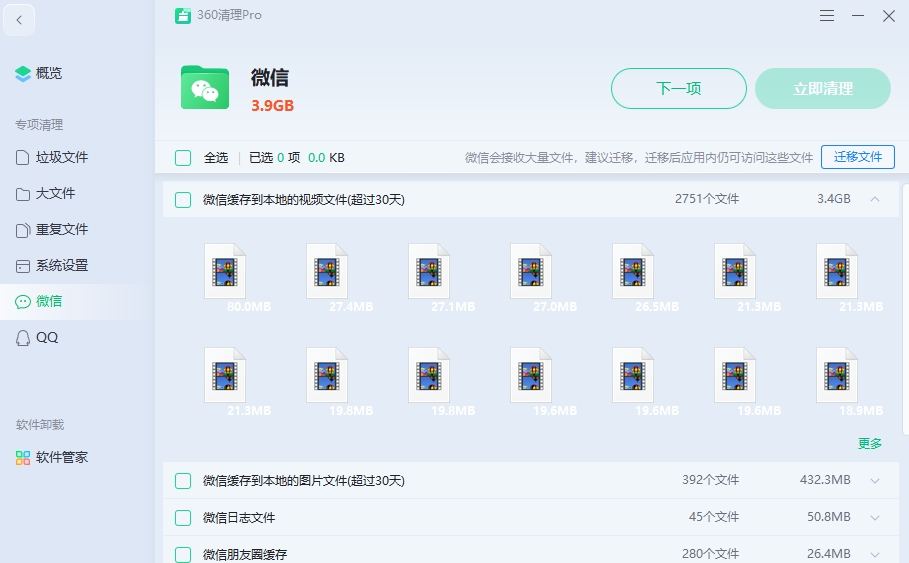The width and height of the screenshot is (909, 563).
Task: Select the 27.1MB video file thumbnail
Action: pos(429,271)
